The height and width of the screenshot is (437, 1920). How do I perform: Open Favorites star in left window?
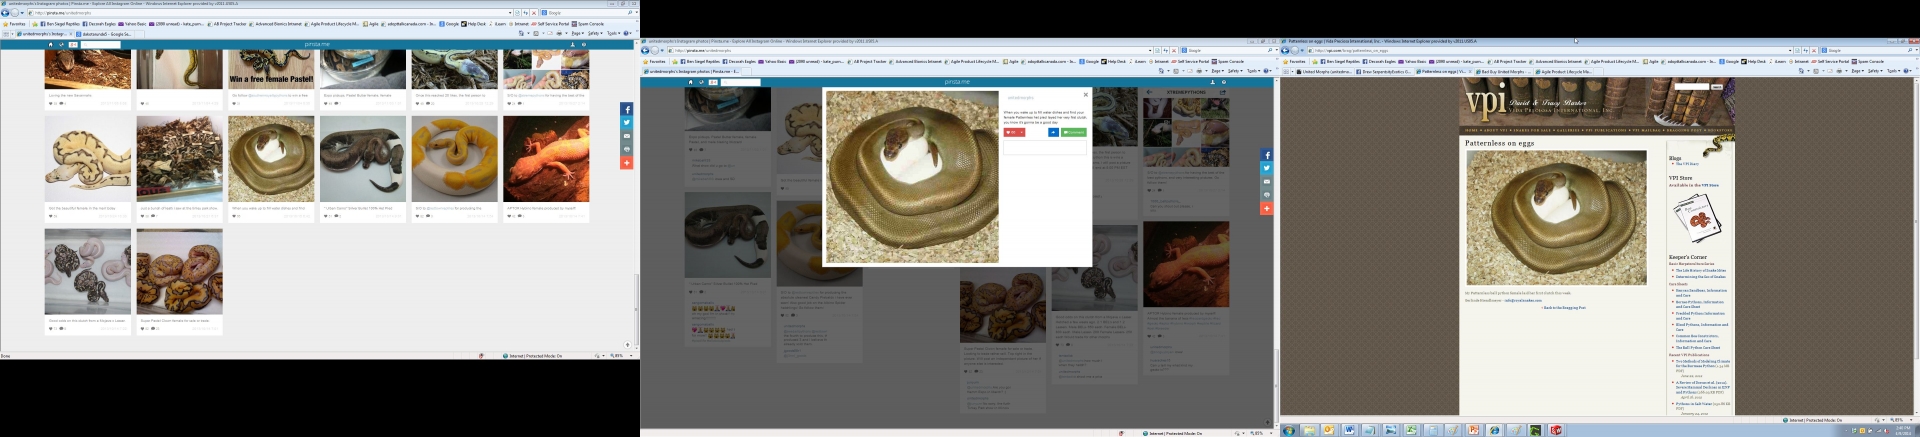point(14,24)
